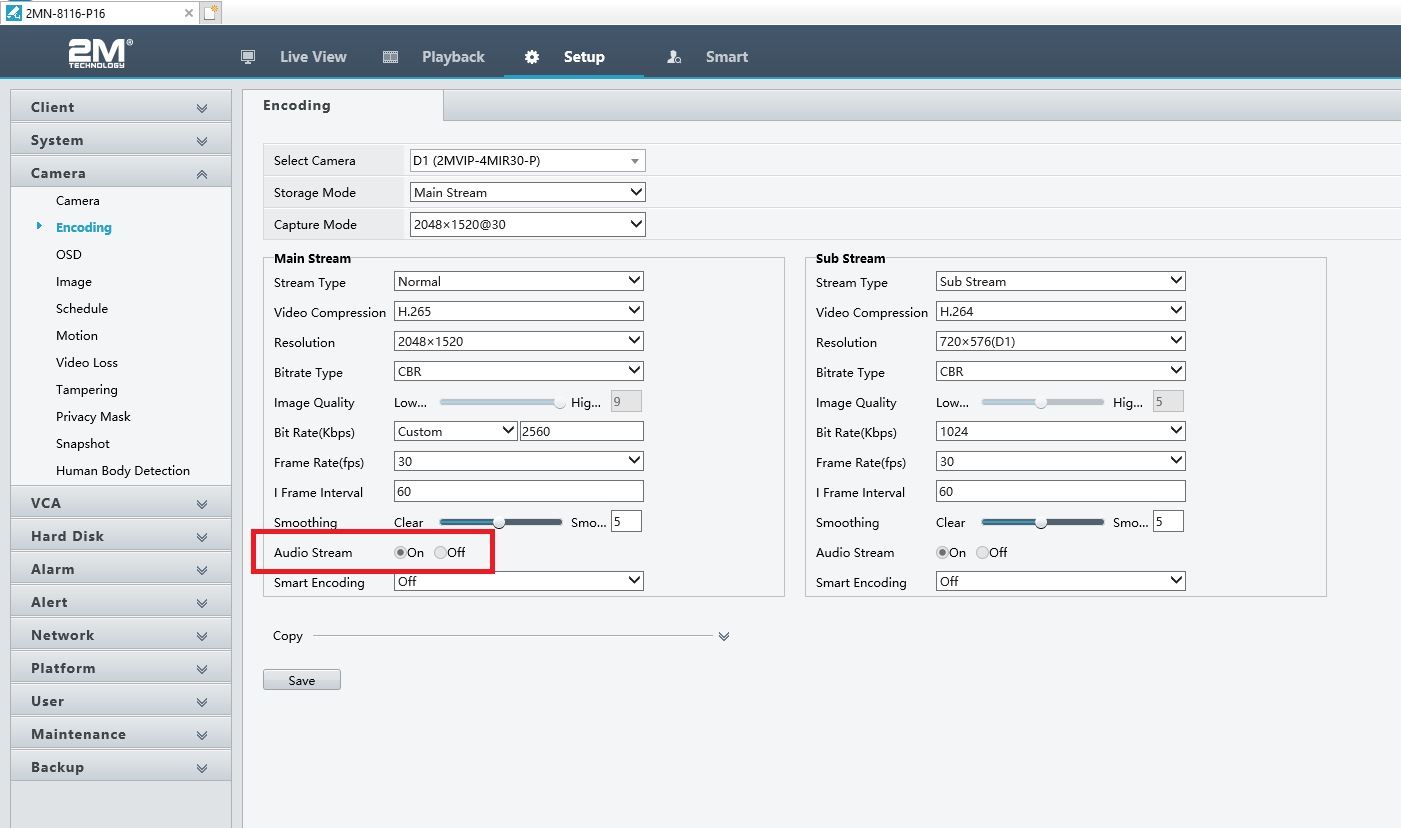This screenshot has height=828, width=1401.
Task: Click the Smart person-search icon
Action: [675, 57]
